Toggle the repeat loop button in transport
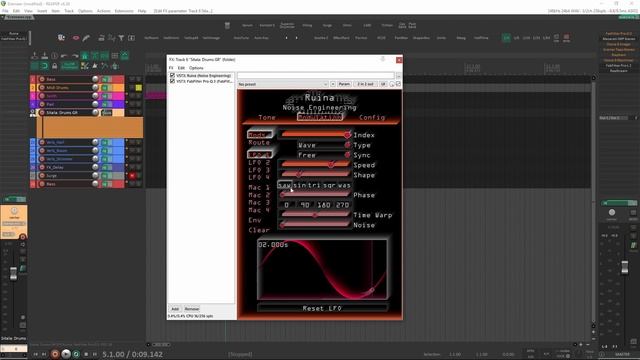The width and height of the screenshot is (640, 360). coord(76,354)
